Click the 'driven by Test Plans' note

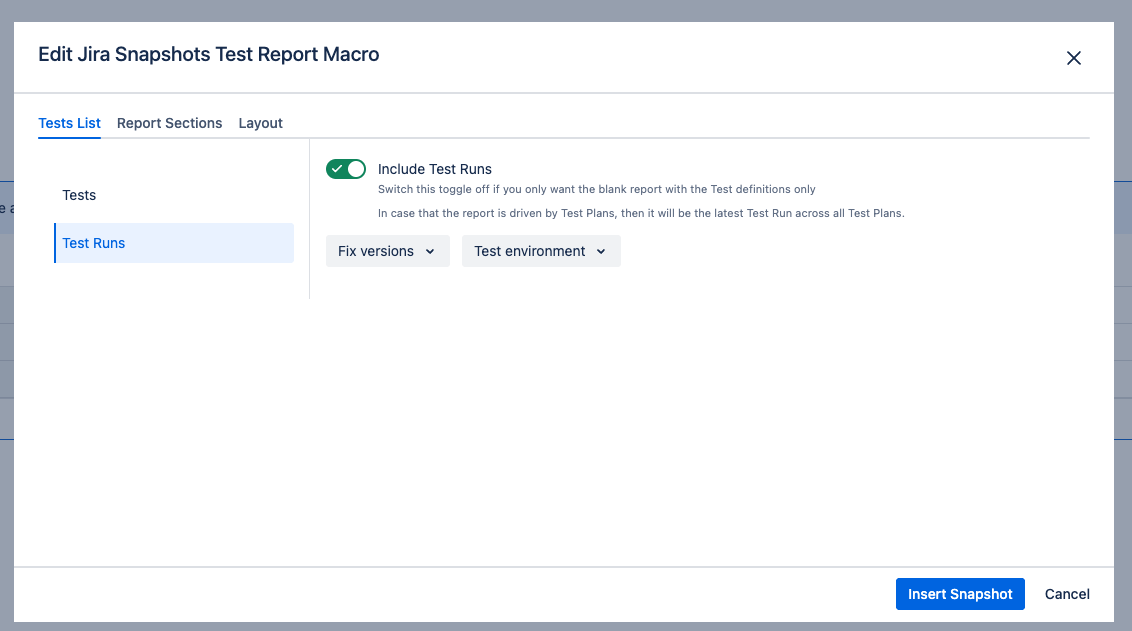tap(641, 213)
